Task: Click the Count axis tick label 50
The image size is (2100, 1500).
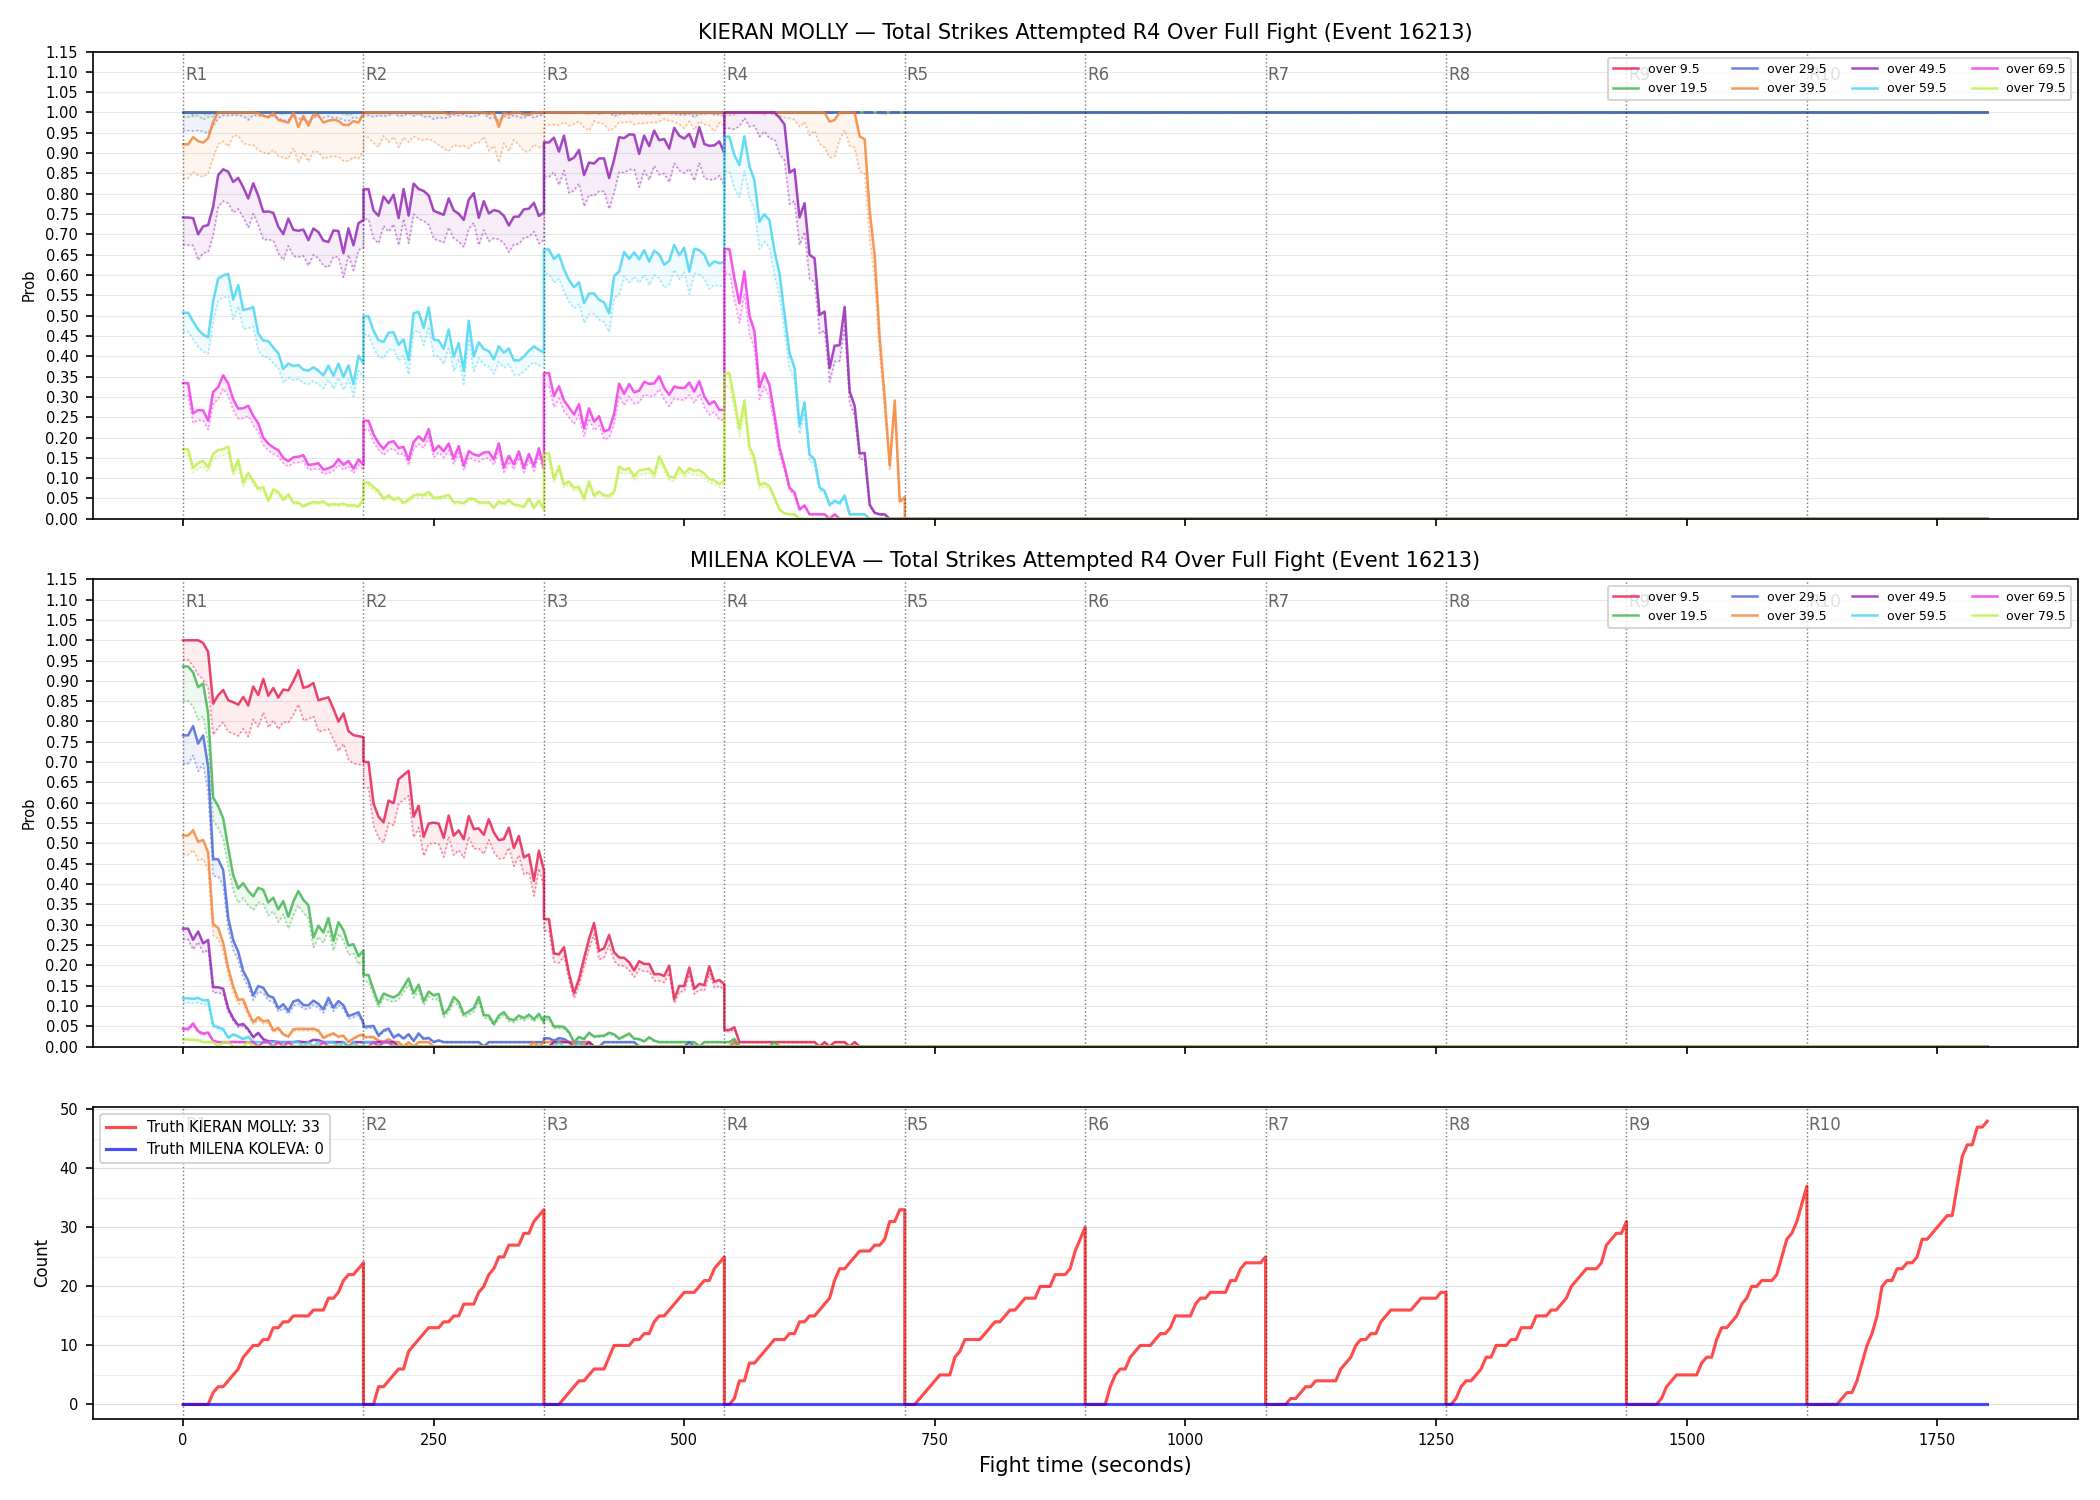Action: (x=69, y=1109)
